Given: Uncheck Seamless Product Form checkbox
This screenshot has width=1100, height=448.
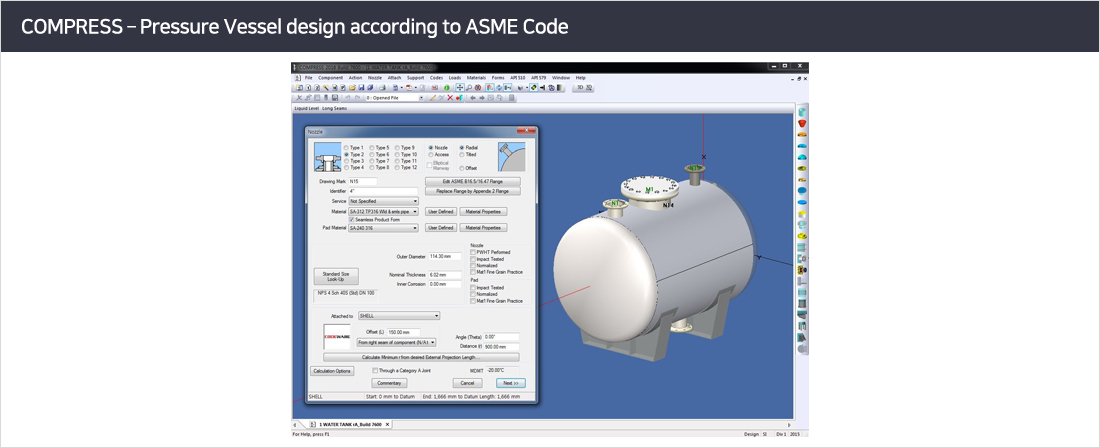Looking at the screenshot, I should [x=351, y=219].
